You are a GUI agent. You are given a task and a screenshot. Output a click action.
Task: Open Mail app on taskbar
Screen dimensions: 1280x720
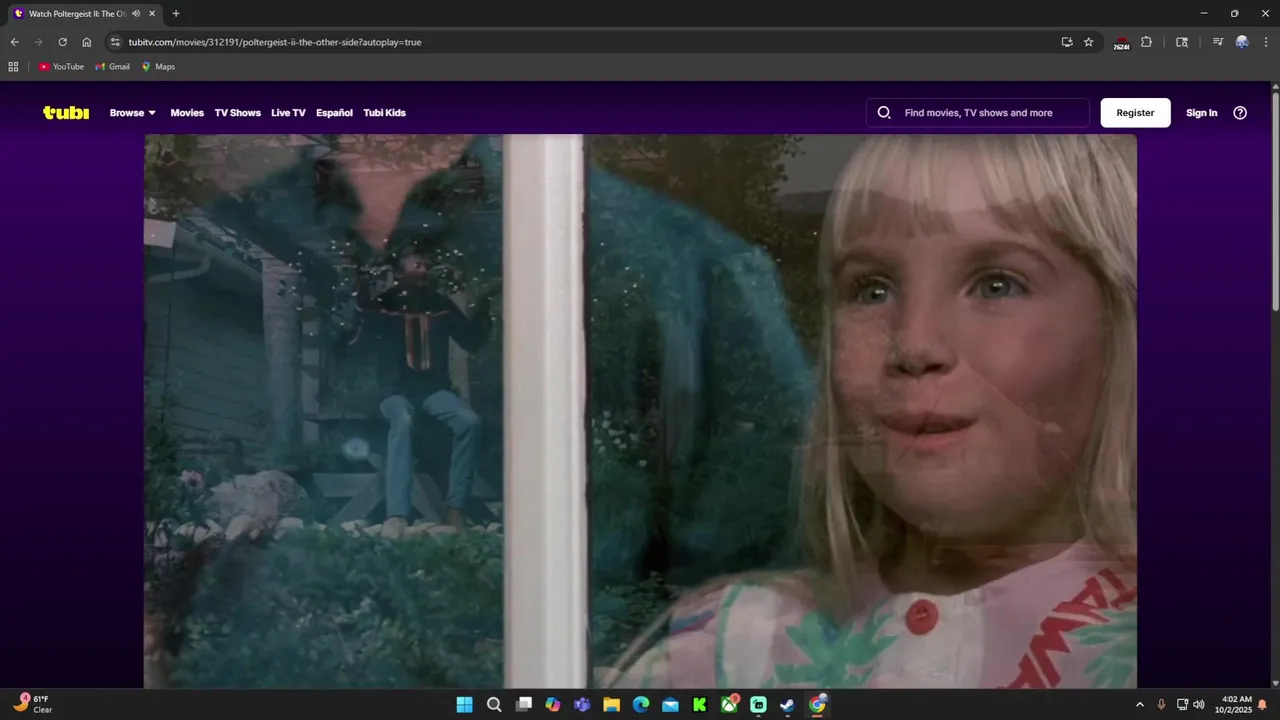point(670,705)
